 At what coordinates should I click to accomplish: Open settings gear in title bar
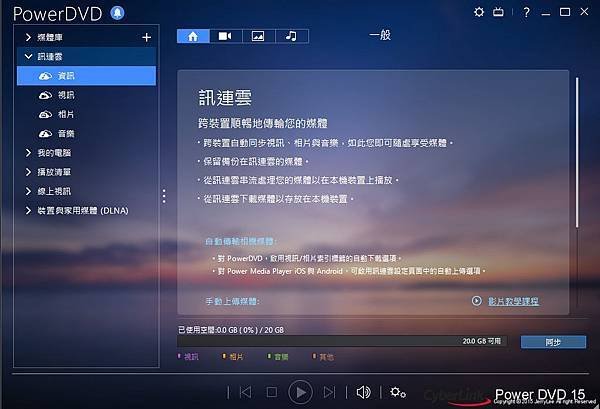coord(479,12)
